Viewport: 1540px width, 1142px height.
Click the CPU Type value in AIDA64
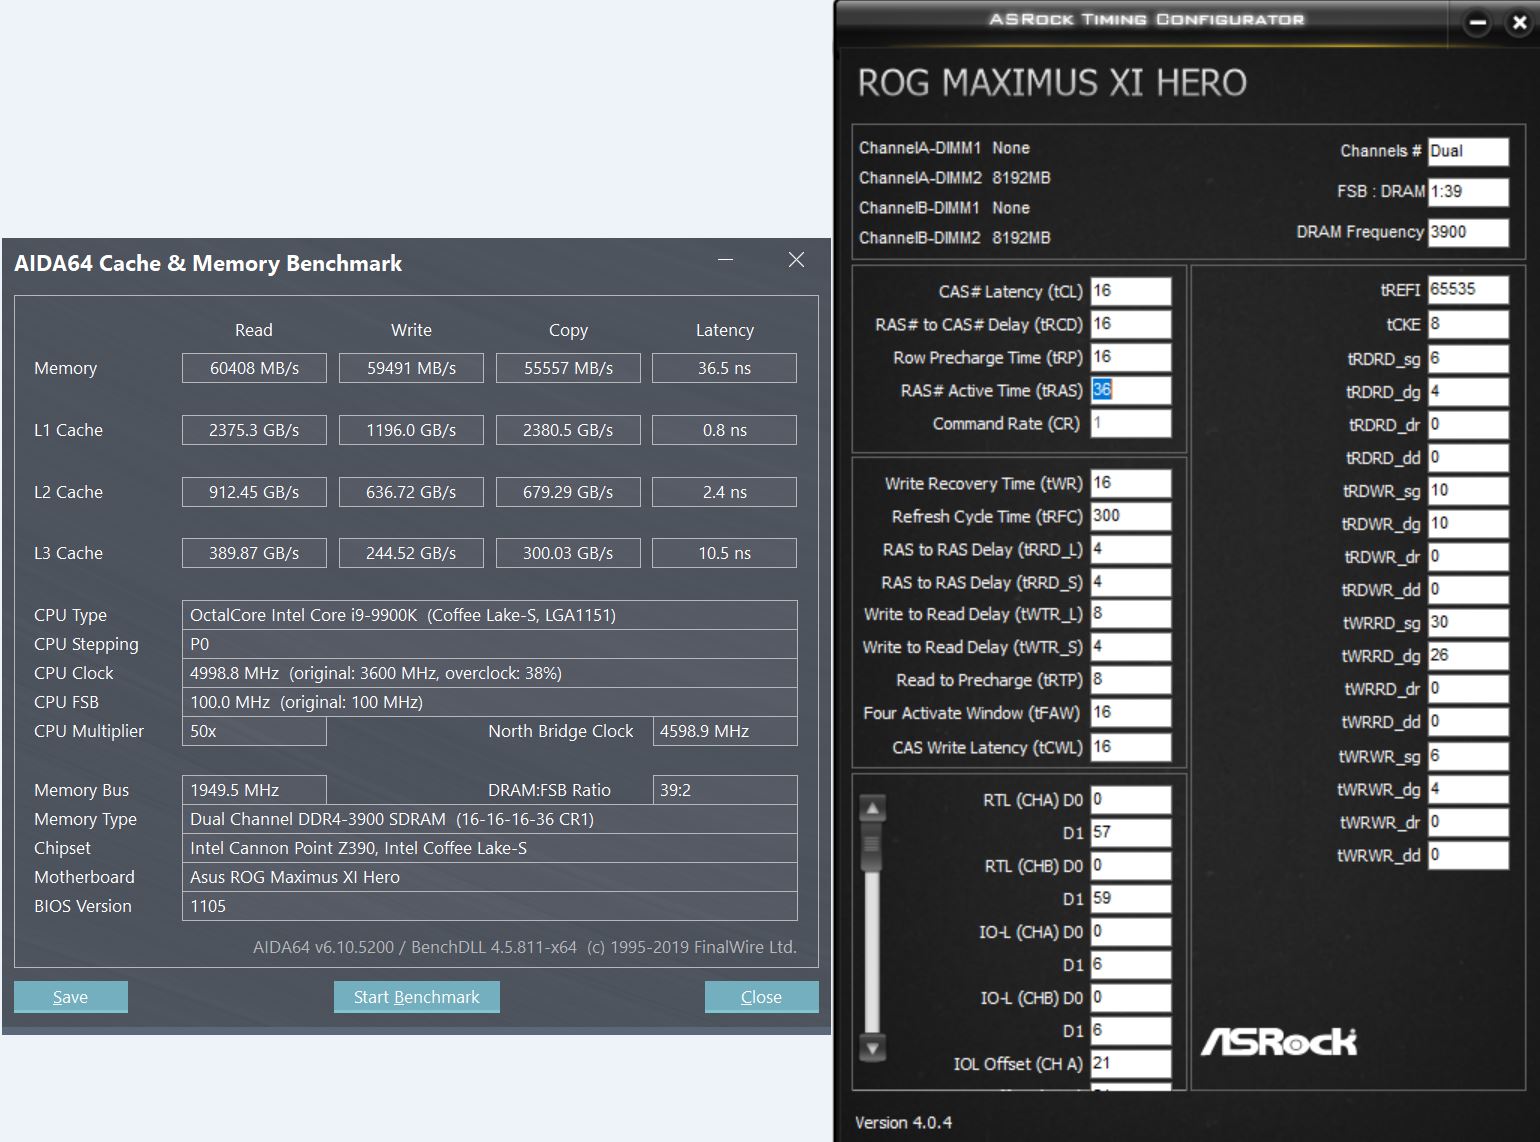click(490, 615)
